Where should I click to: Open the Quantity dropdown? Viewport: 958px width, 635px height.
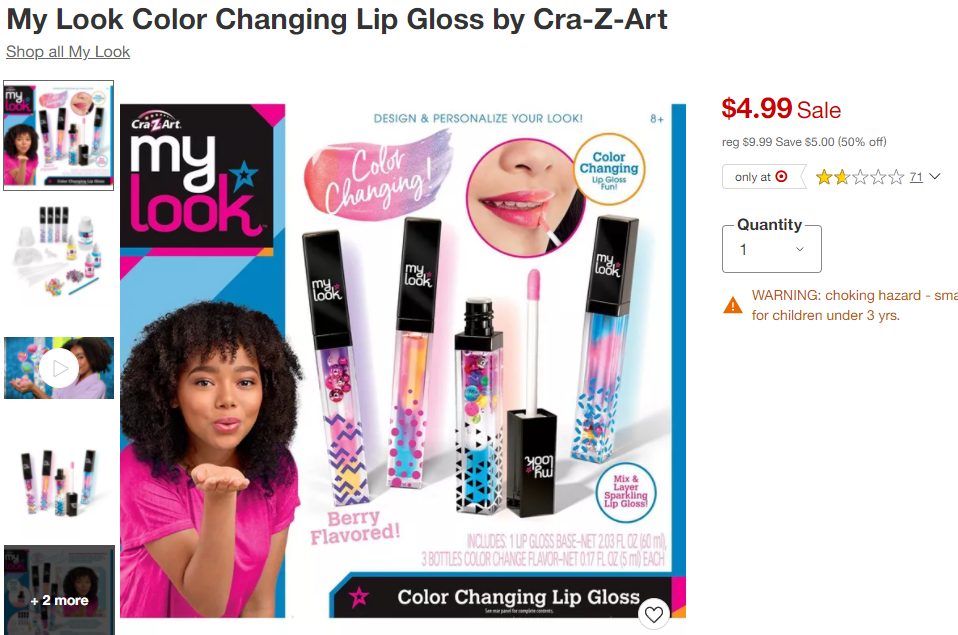(x=772, y=249)
